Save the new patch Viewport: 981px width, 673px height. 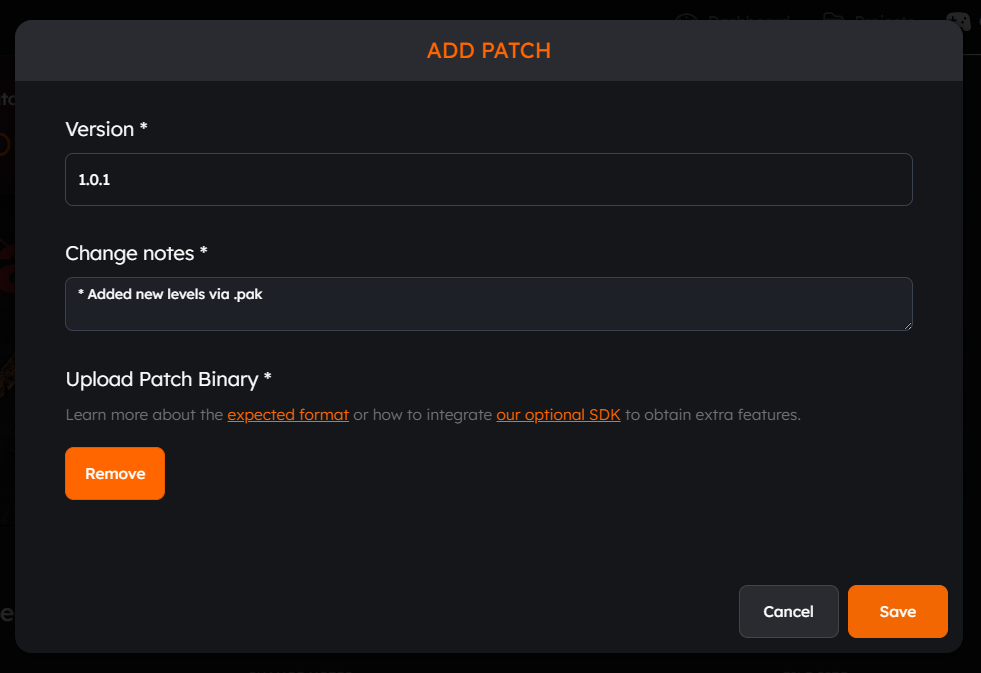coord(897,612)
